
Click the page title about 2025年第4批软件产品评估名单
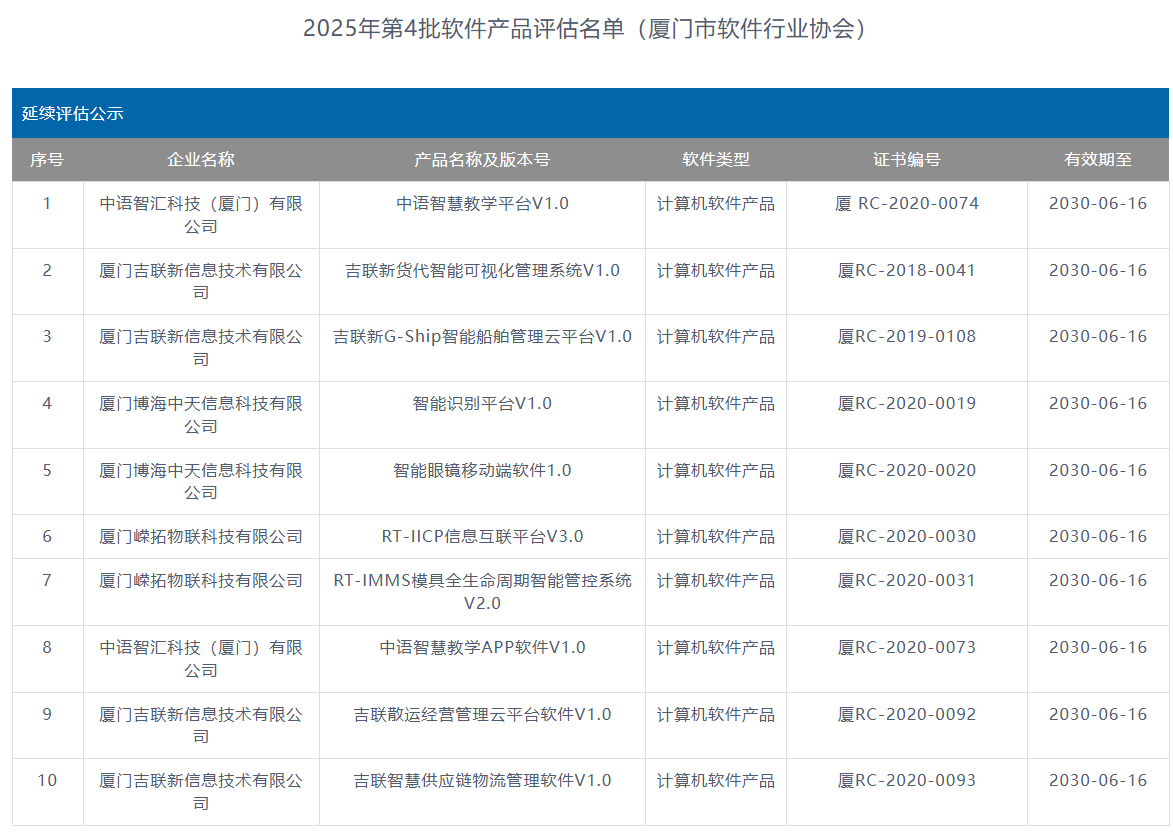click(585, 29)
